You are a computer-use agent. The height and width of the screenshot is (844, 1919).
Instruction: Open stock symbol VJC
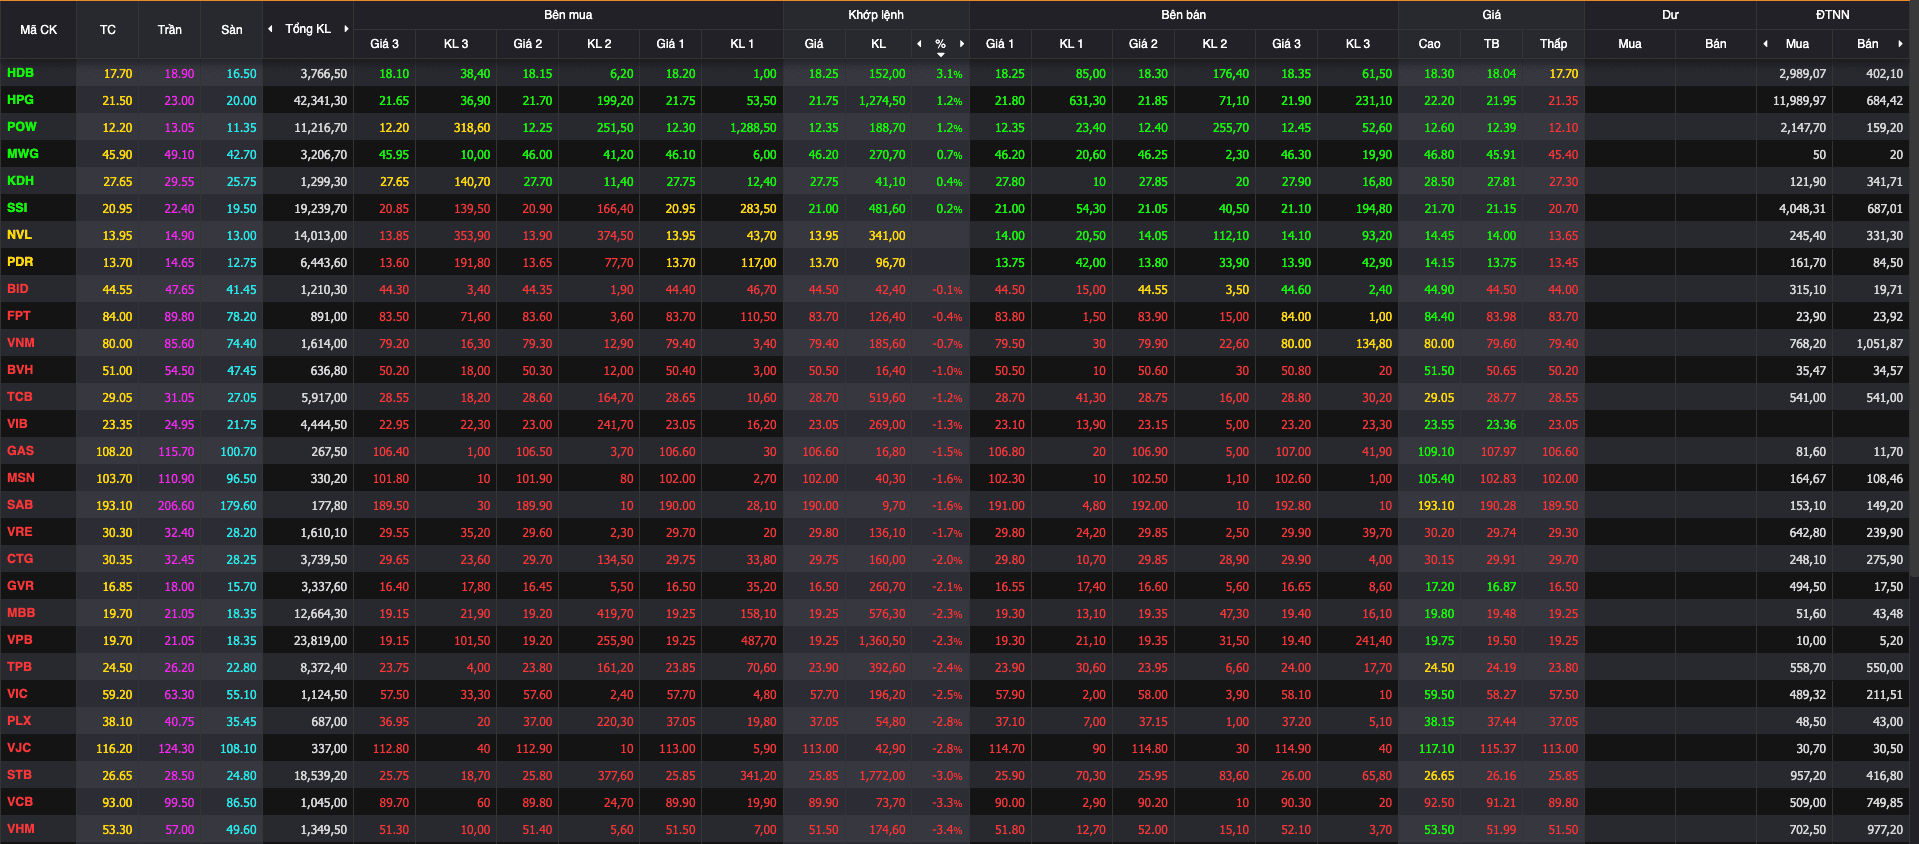pyautogui.click(x=18, y=748)
